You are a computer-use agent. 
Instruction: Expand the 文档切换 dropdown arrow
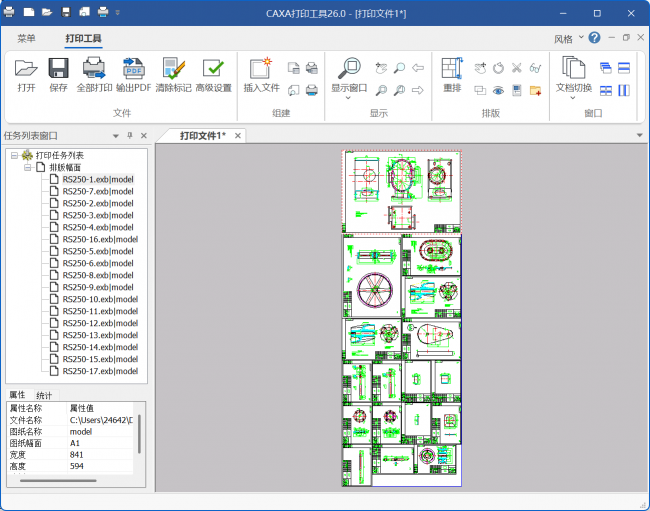click(x=573, y=98)
